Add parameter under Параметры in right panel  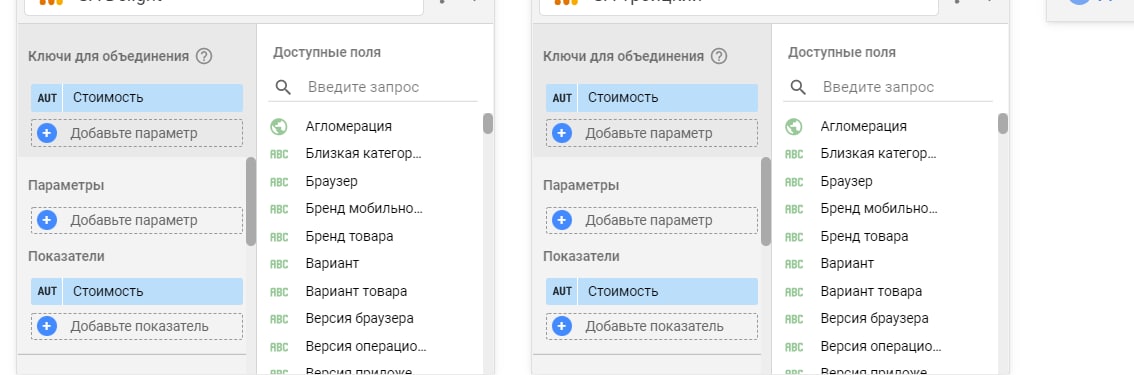pos(652,220)
